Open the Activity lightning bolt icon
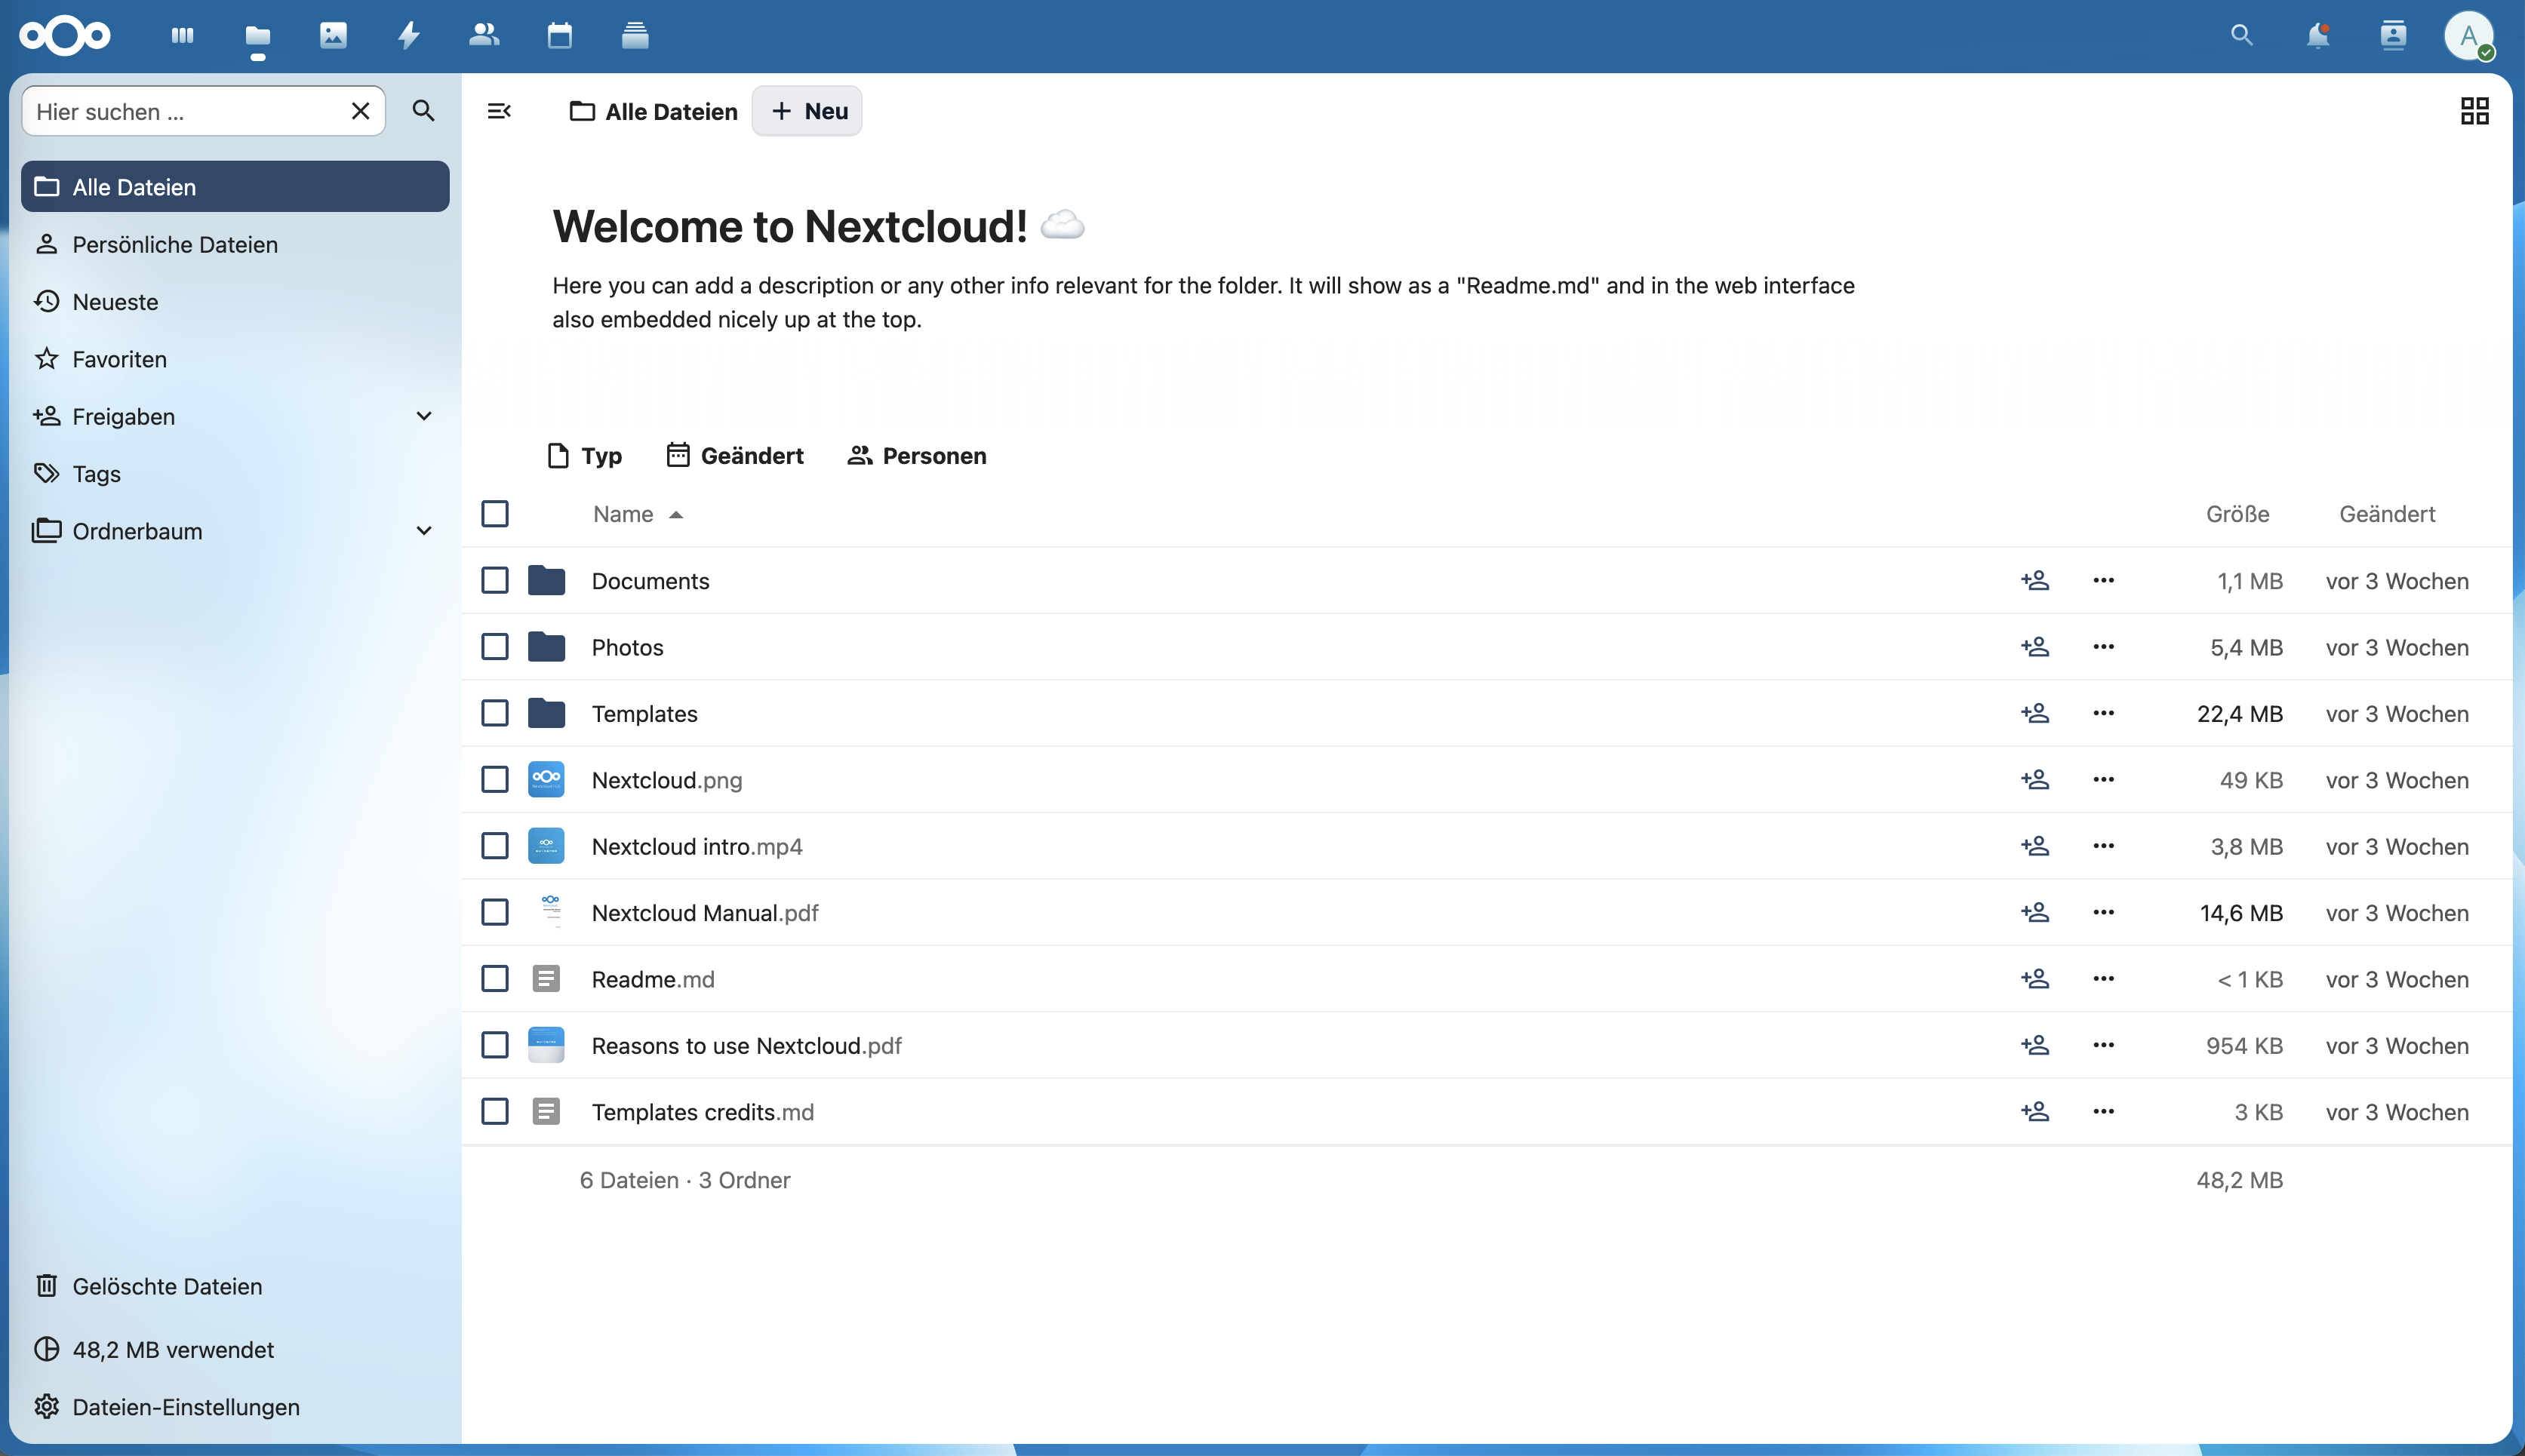This screenshot has height=1456, width=2525. (408, 36)
